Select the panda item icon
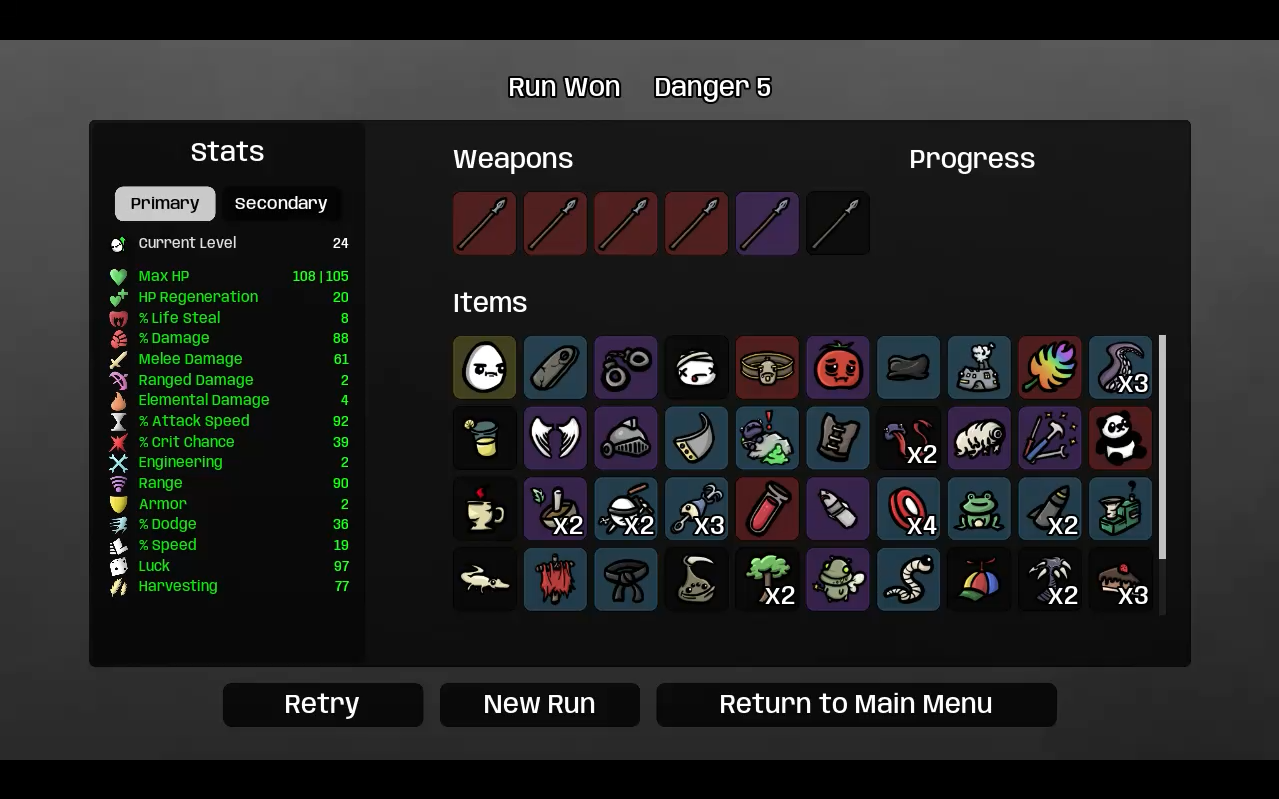This screenshot has height=799, width=1279. click(x=1120, y=438)
